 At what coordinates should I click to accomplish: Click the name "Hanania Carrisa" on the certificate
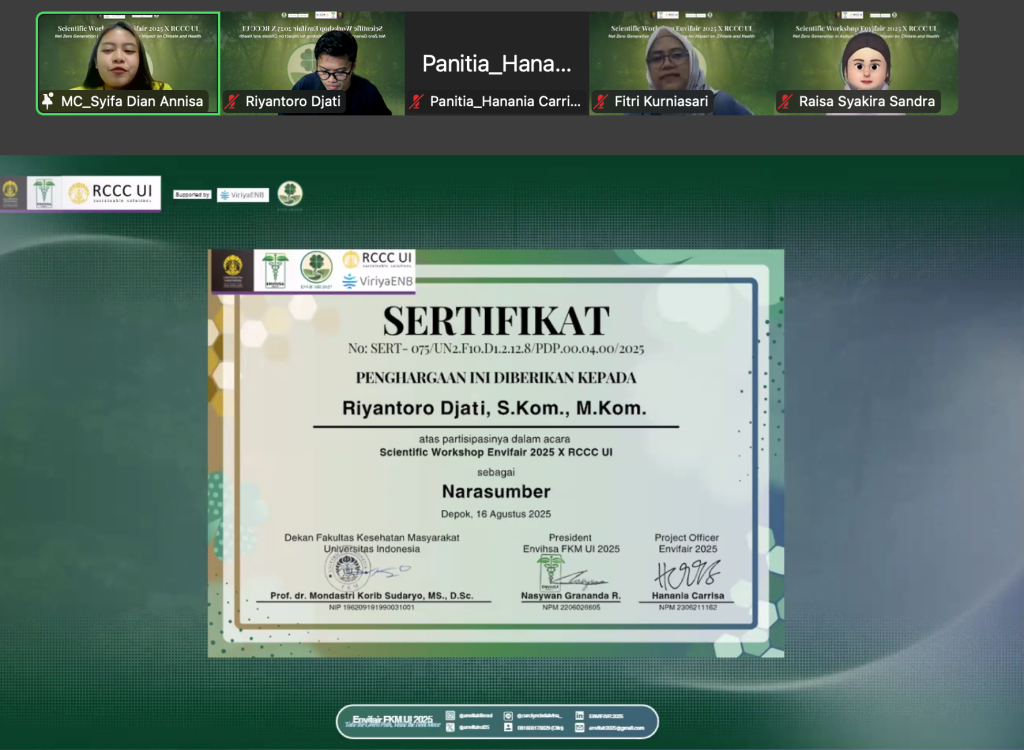click(x=688, y=596)
